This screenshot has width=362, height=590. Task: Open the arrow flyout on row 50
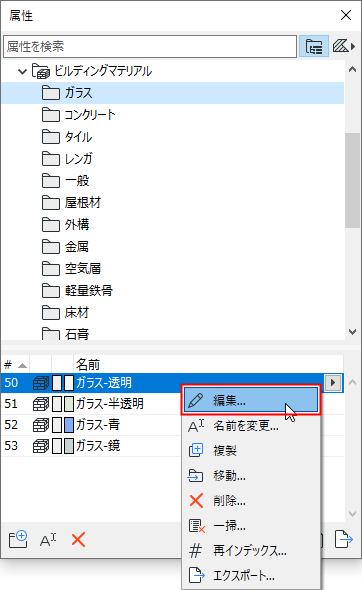pos(333,383)
